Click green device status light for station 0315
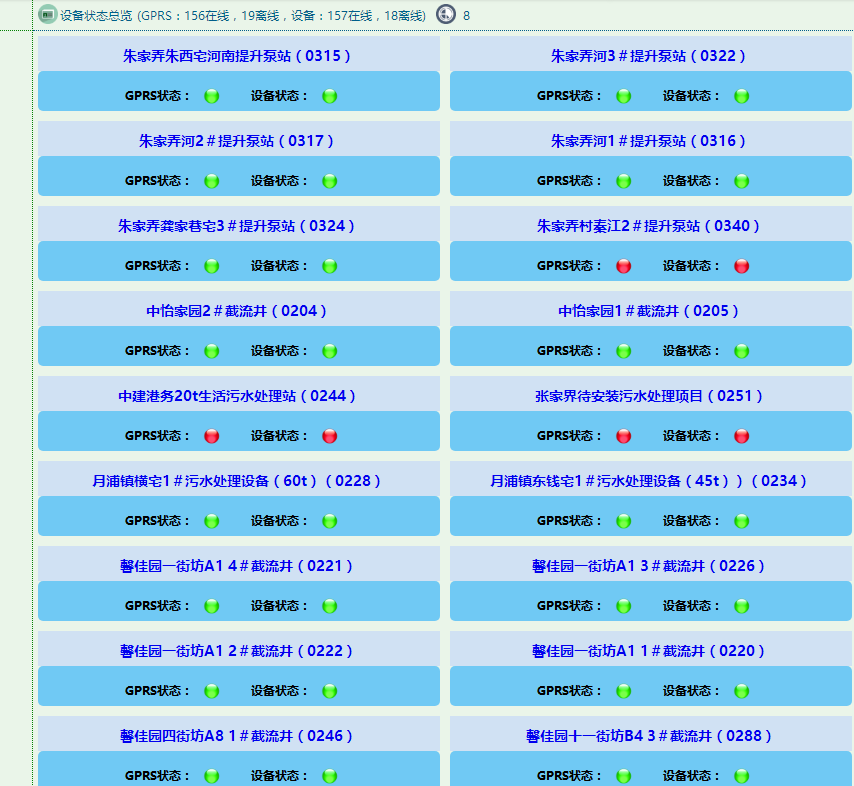The height and width of the screenshot is (786, 854). coord(330,96)
